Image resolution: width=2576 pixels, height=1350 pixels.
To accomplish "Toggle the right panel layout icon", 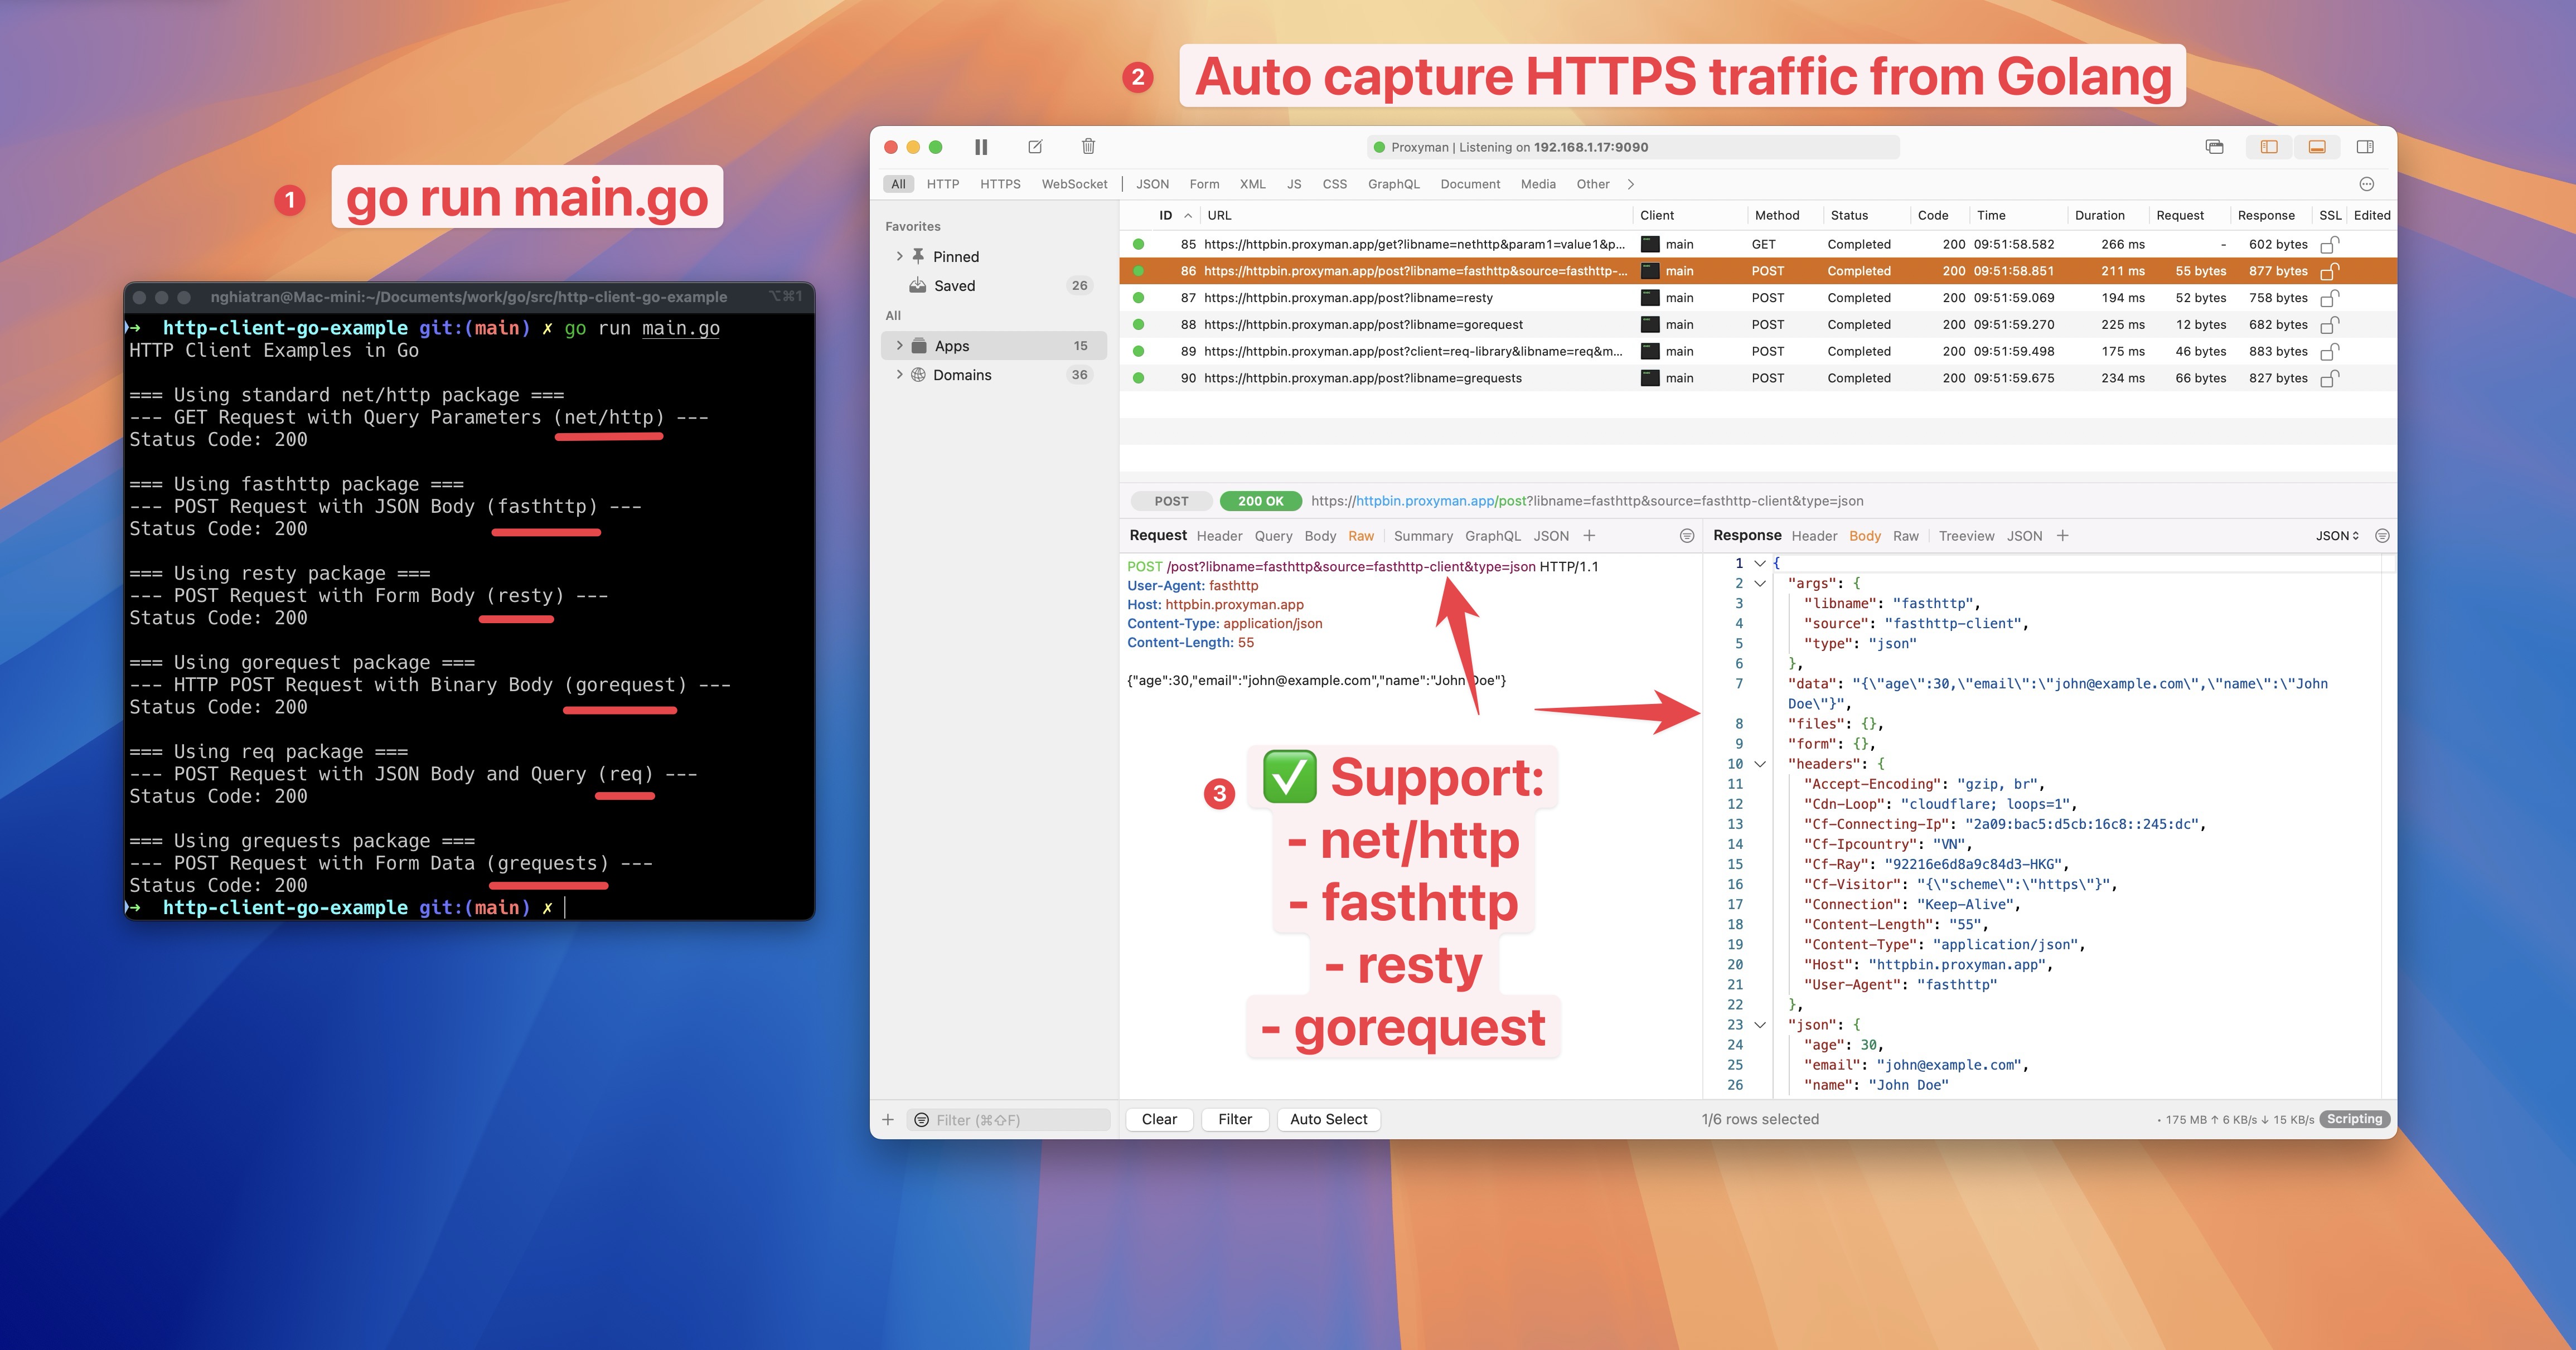I will 2365,147.
